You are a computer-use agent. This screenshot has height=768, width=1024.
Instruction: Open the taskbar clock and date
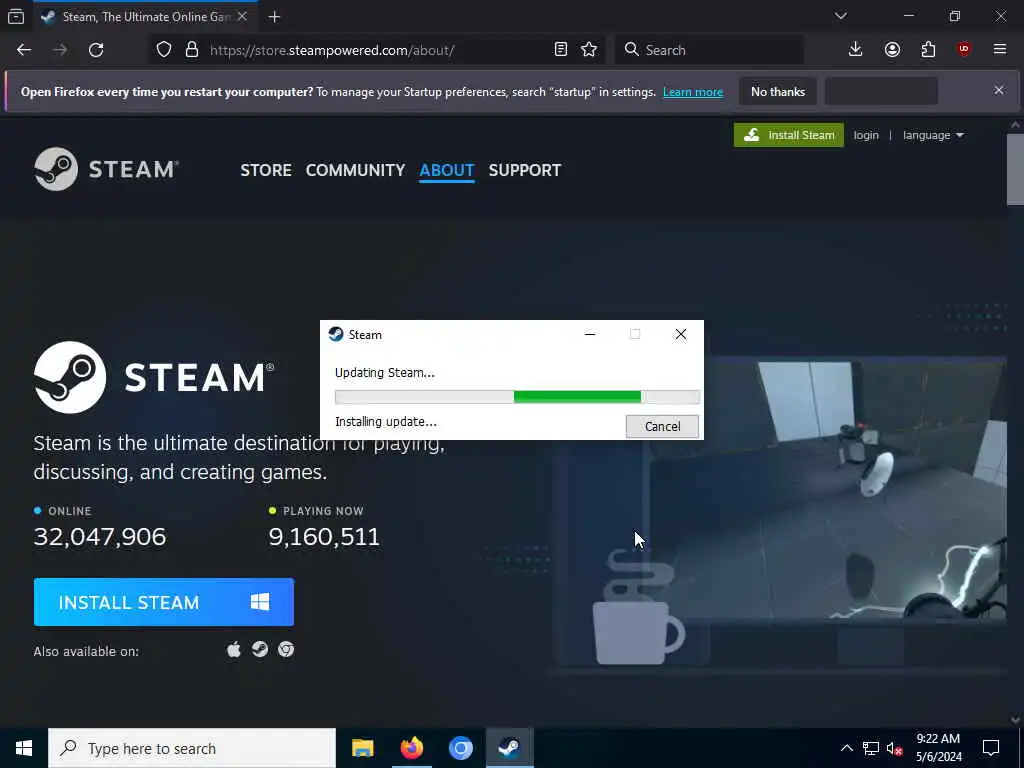pyautogui.click(x=938, y=748)
